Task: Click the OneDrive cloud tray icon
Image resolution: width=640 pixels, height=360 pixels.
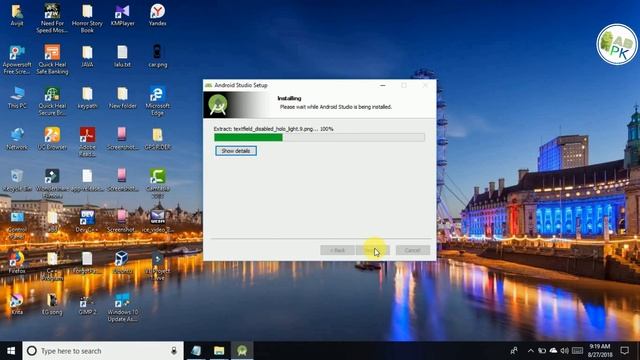Action: tap(553, 351)
